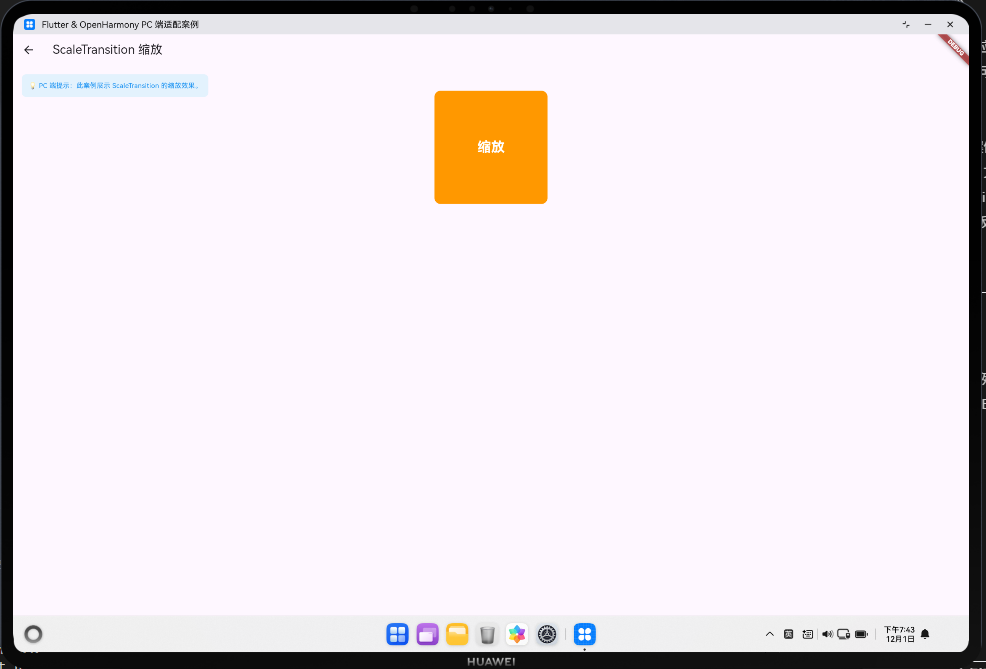Click the 'ScaleTransition 缩放' page title
Viewport: 986px width, 669px height.
coord(108,50)
